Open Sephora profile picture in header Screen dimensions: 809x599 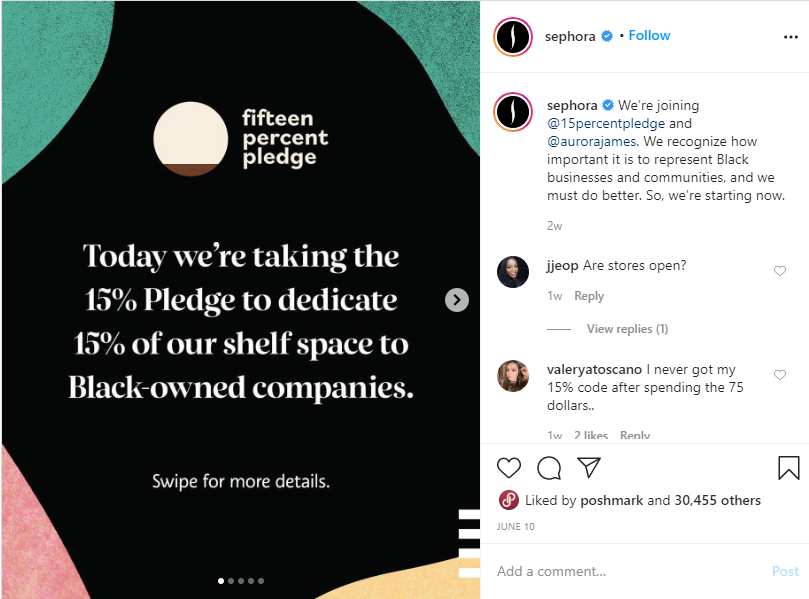pos(513,37)
